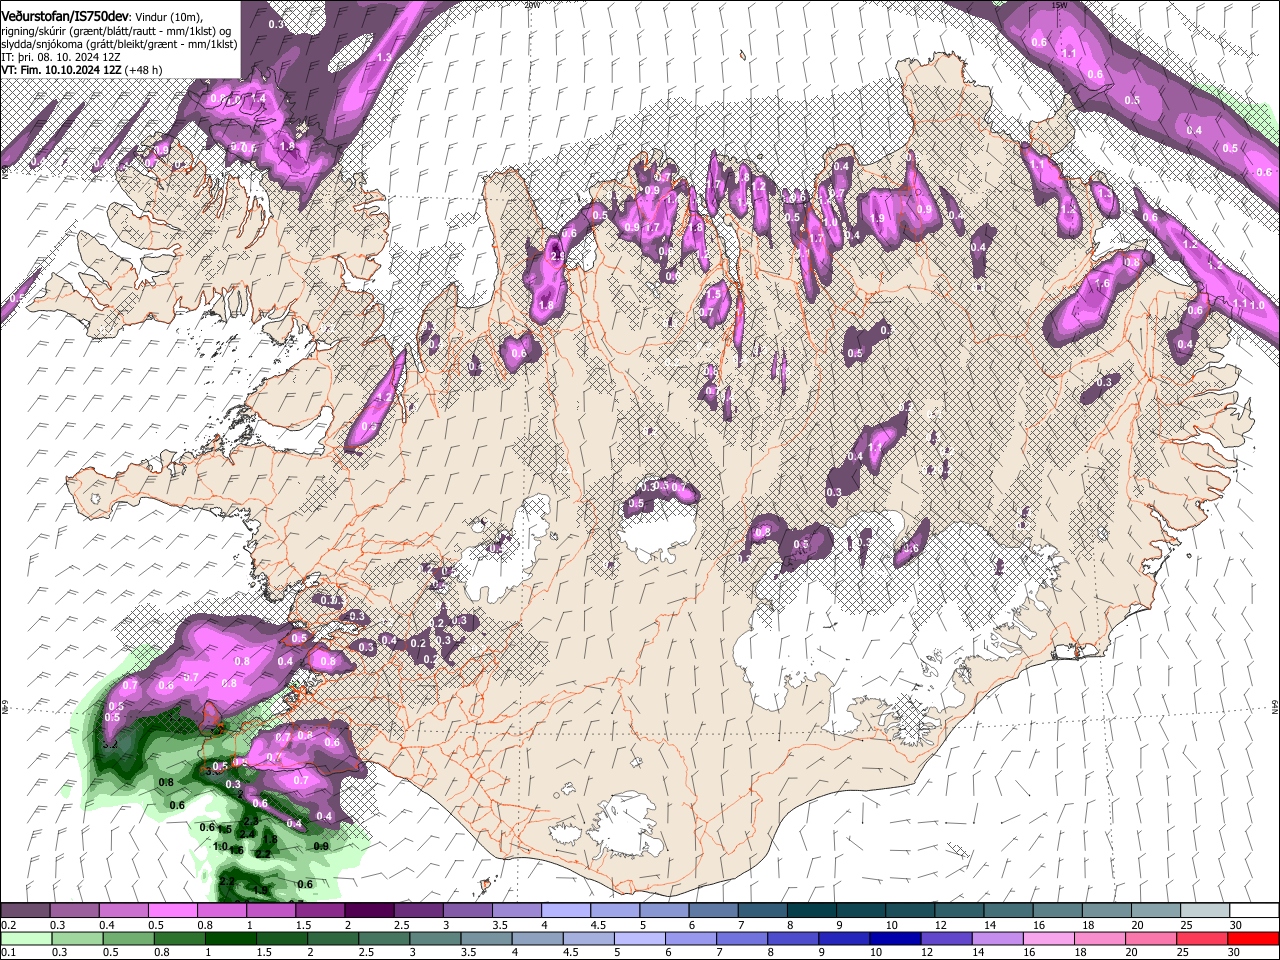The height and width of the screenshot is (960, 1280).
Task: Click the 20W longitude label
Action: point(532,4)
